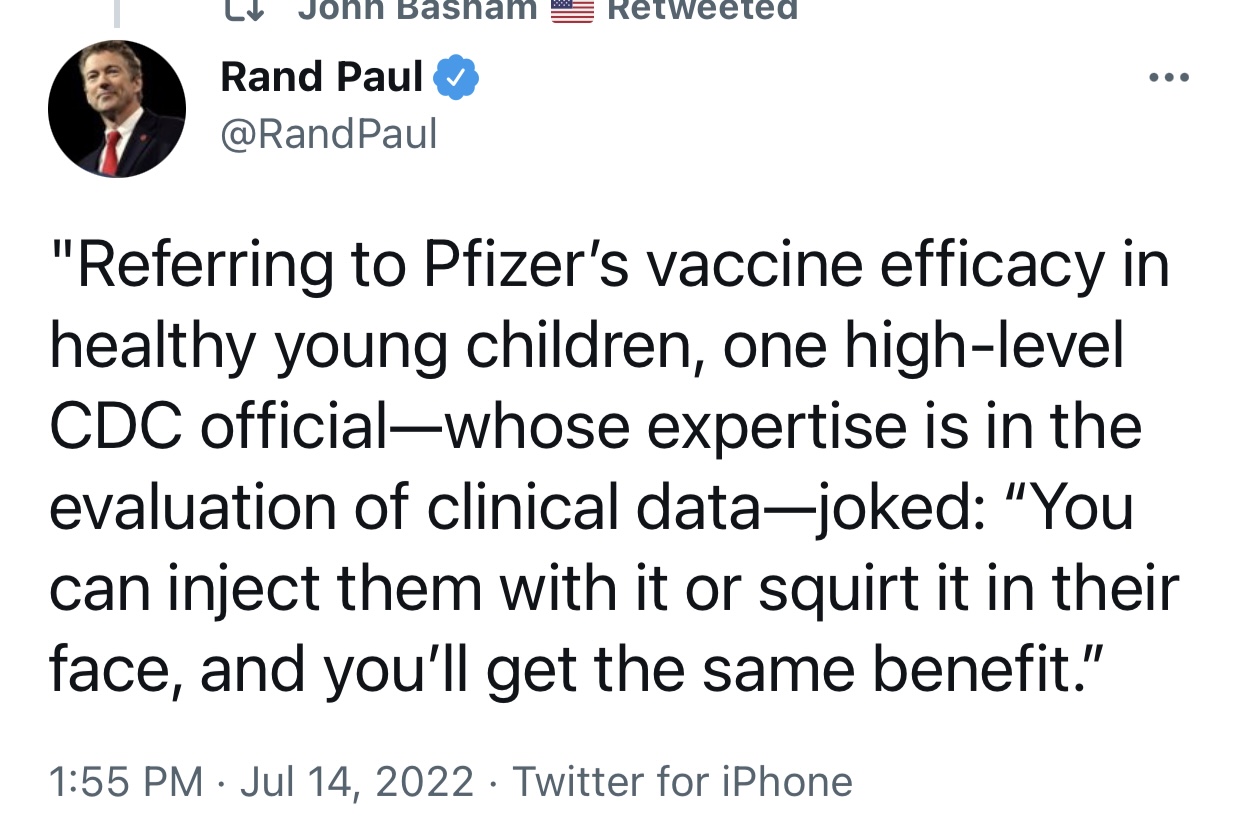Viewport: 1241px width, 830px height.
Task: Click the word CDC in the tweet
Action: pos(116,426)
